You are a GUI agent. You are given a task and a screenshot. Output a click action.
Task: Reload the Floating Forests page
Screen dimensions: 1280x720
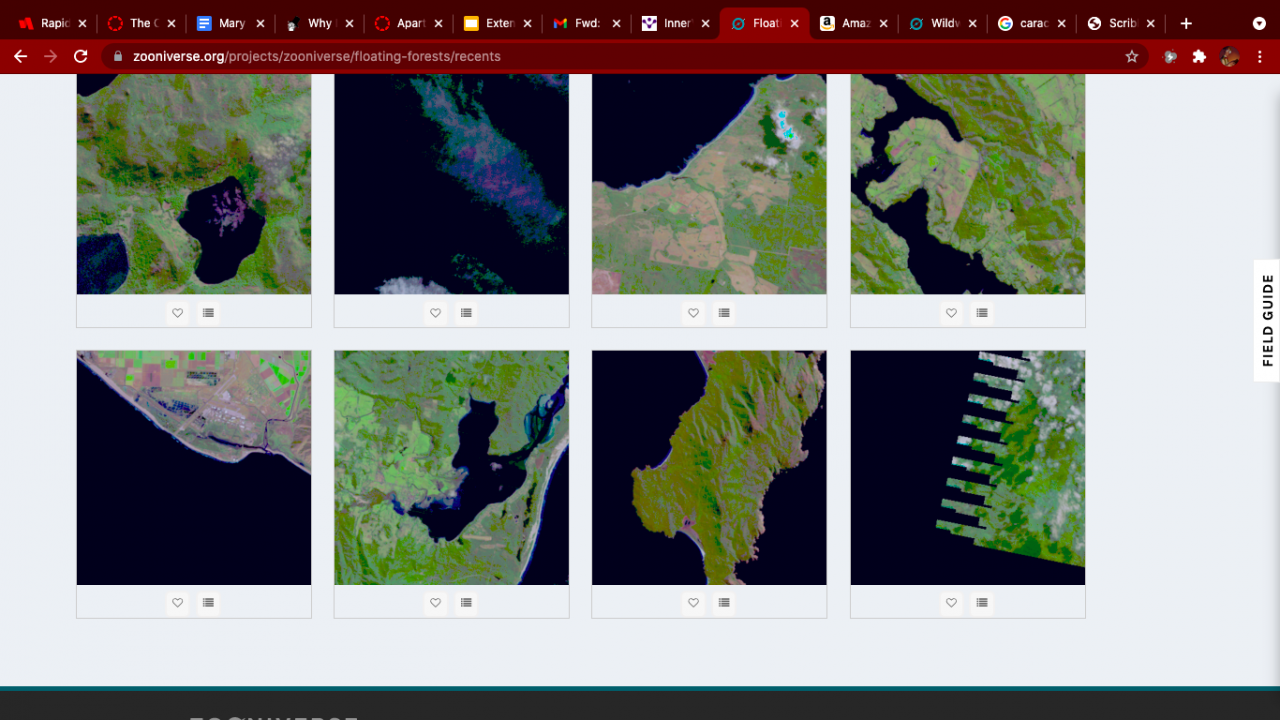coord(81,57)
